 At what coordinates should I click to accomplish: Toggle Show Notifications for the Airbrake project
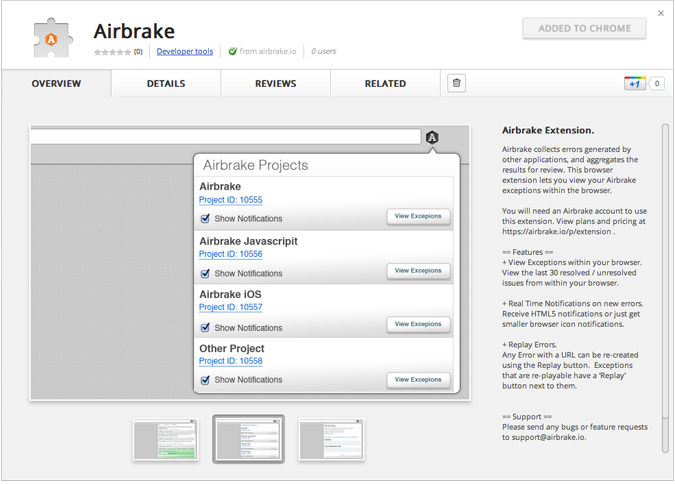(x=205, y=219)
